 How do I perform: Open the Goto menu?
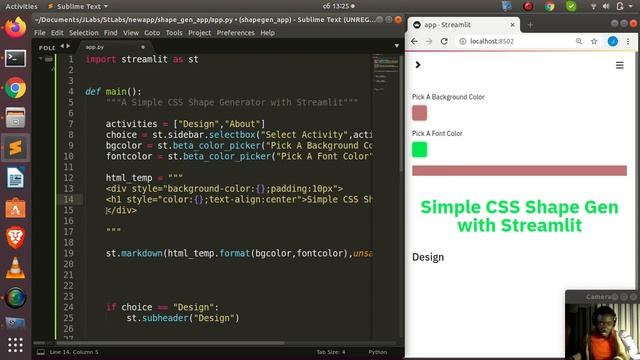click(152, 33)
